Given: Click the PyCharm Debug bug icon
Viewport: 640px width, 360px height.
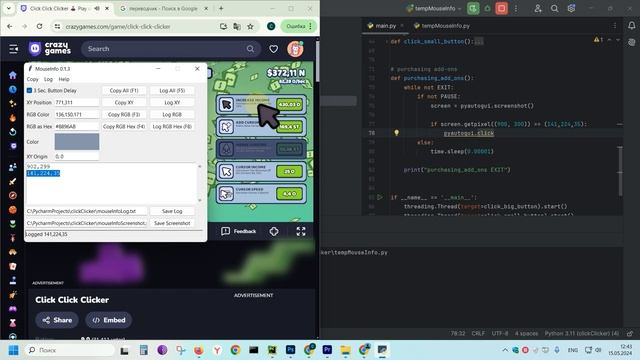Looking at the screenshot, I should [487, 8].
